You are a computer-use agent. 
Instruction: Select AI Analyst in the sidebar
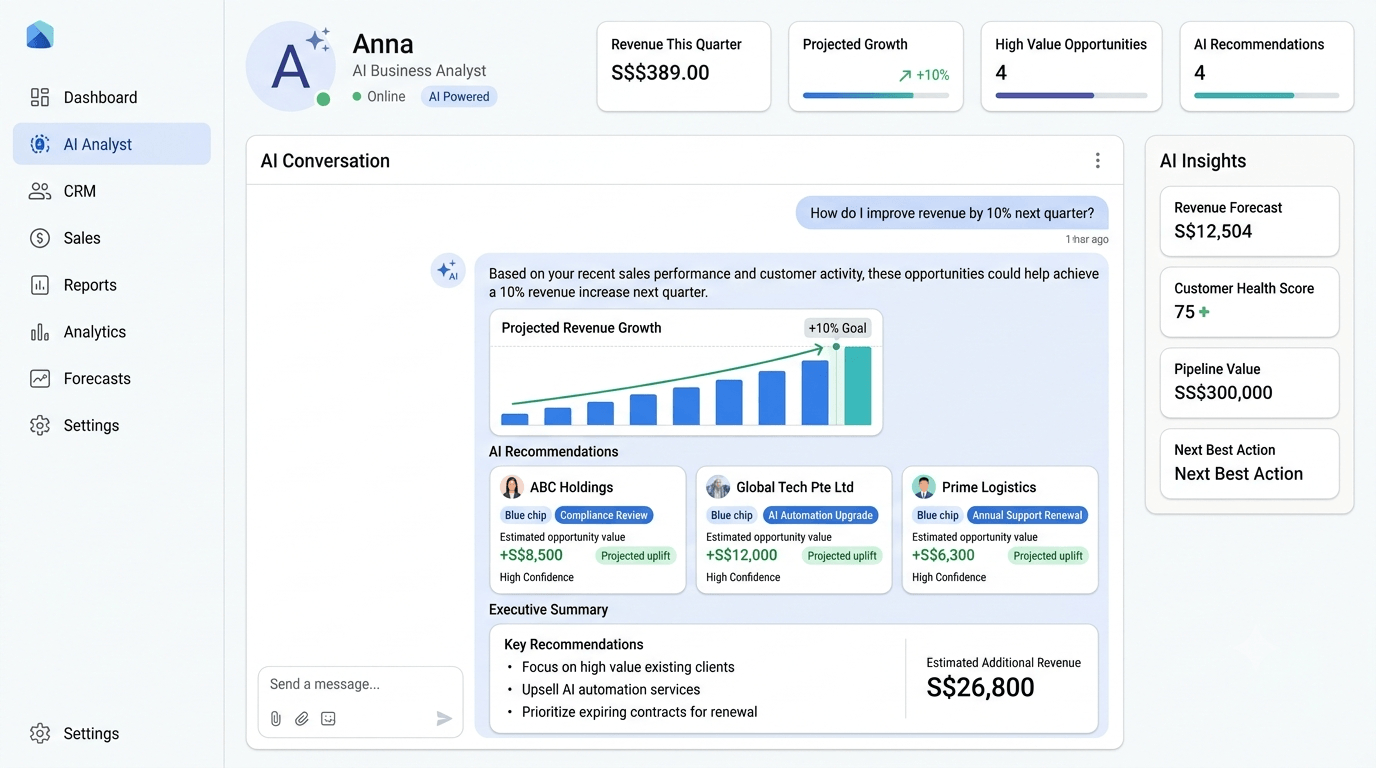point(112,144)
